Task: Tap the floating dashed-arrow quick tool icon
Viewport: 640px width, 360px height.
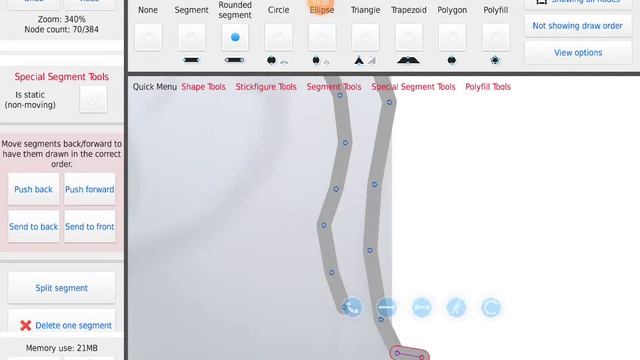Action: tap(422, 307)
